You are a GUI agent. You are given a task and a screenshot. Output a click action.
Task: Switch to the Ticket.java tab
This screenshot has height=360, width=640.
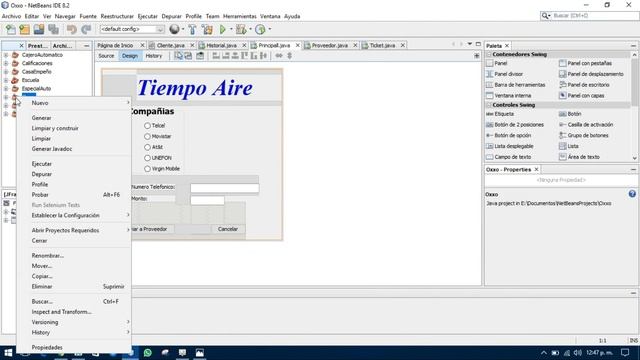click(x=382, y=45)
